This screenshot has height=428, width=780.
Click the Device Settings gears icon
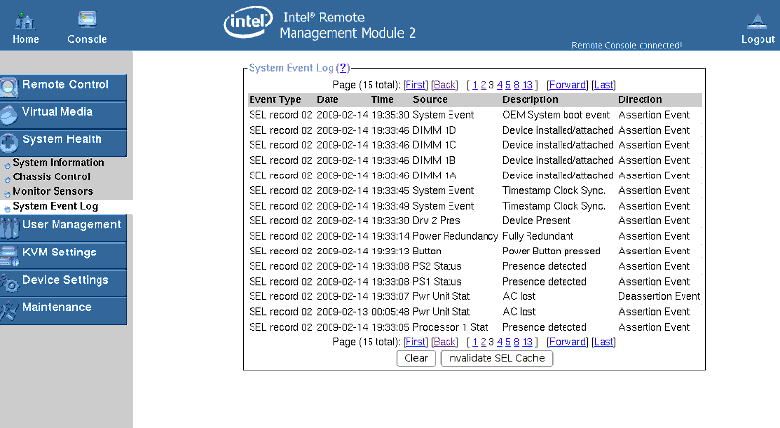pyautogui.click(x=8, y=283)
